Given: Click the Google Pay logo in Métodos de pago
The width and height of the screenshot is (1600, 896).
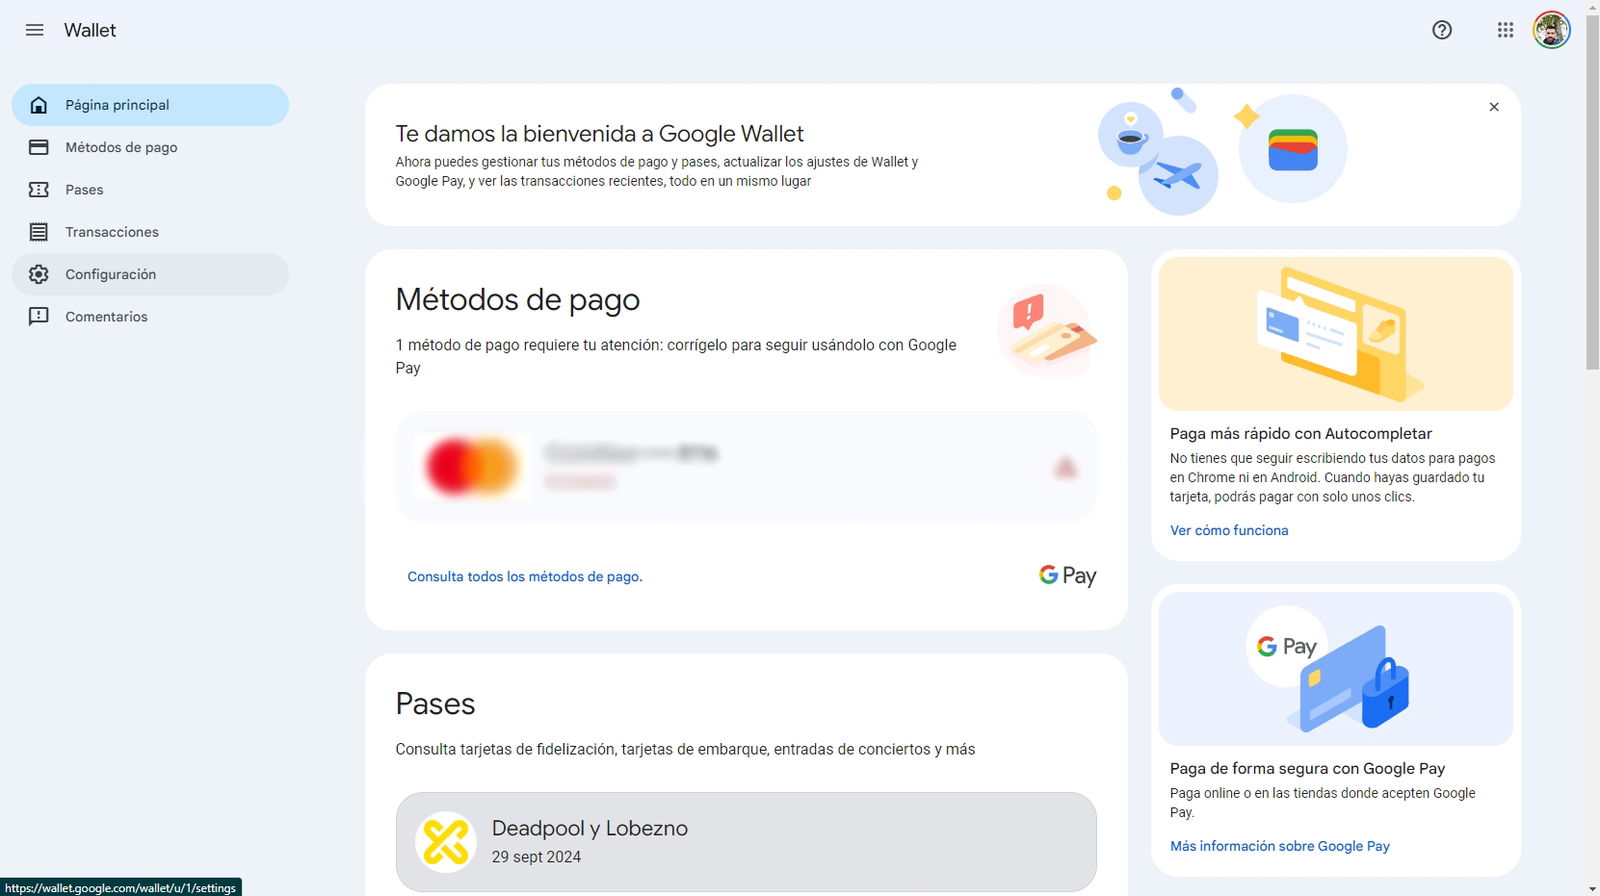Looking at the screenshot, I should pos(1067,575).
